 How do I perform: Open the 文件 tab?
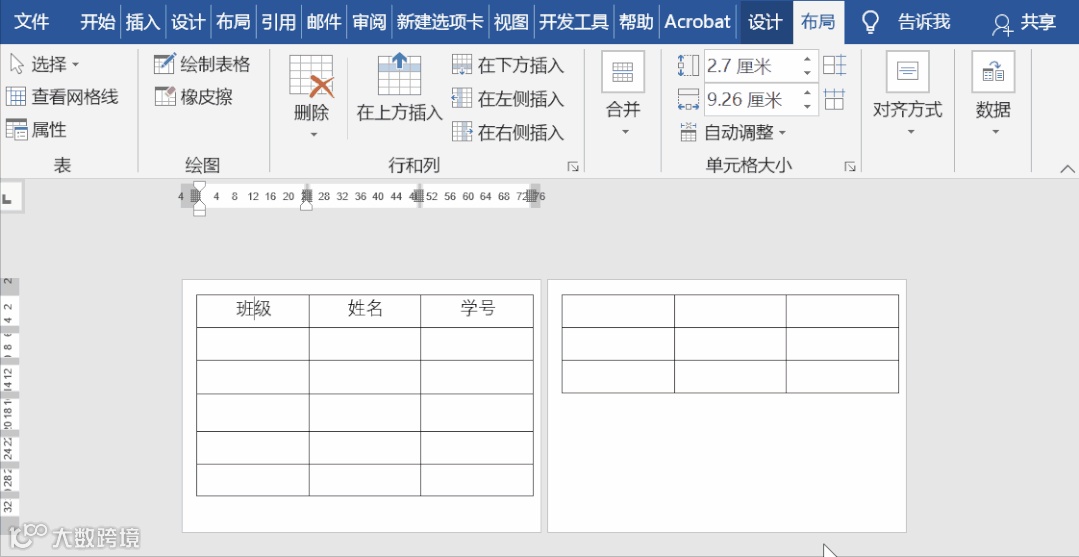click(x=32, y=22)
